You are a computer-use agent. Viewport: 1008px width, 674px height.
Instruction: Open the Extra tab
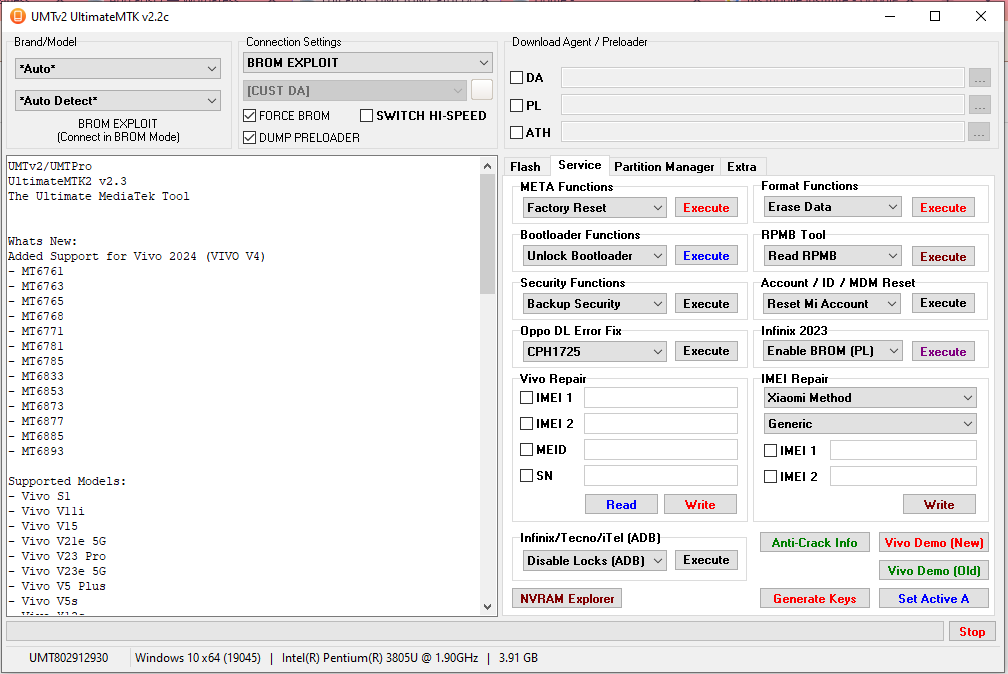[x=742, y=167]
